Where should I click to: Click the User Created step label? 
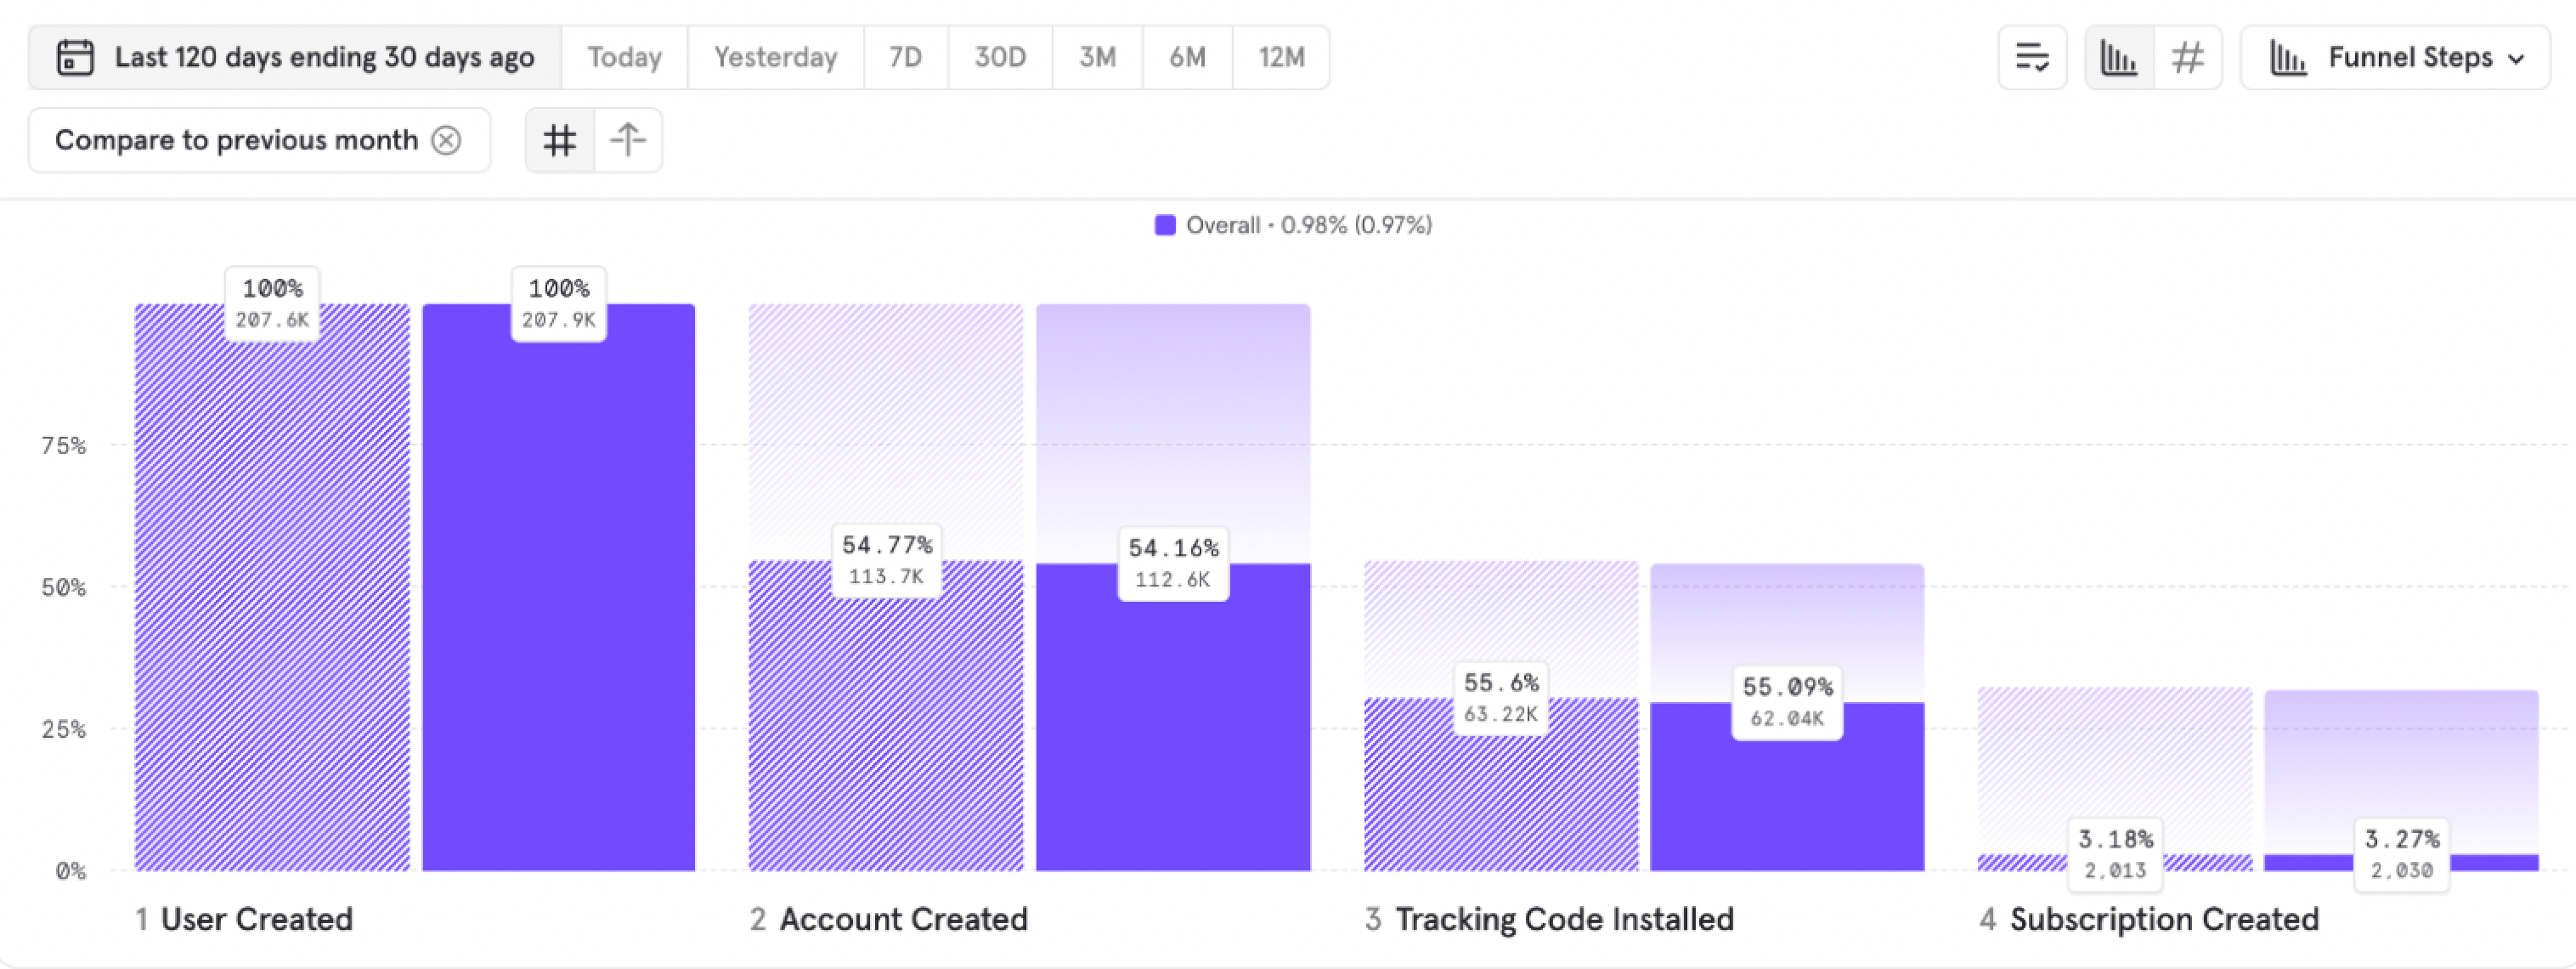pyautogui.click(x=257, y=919)
